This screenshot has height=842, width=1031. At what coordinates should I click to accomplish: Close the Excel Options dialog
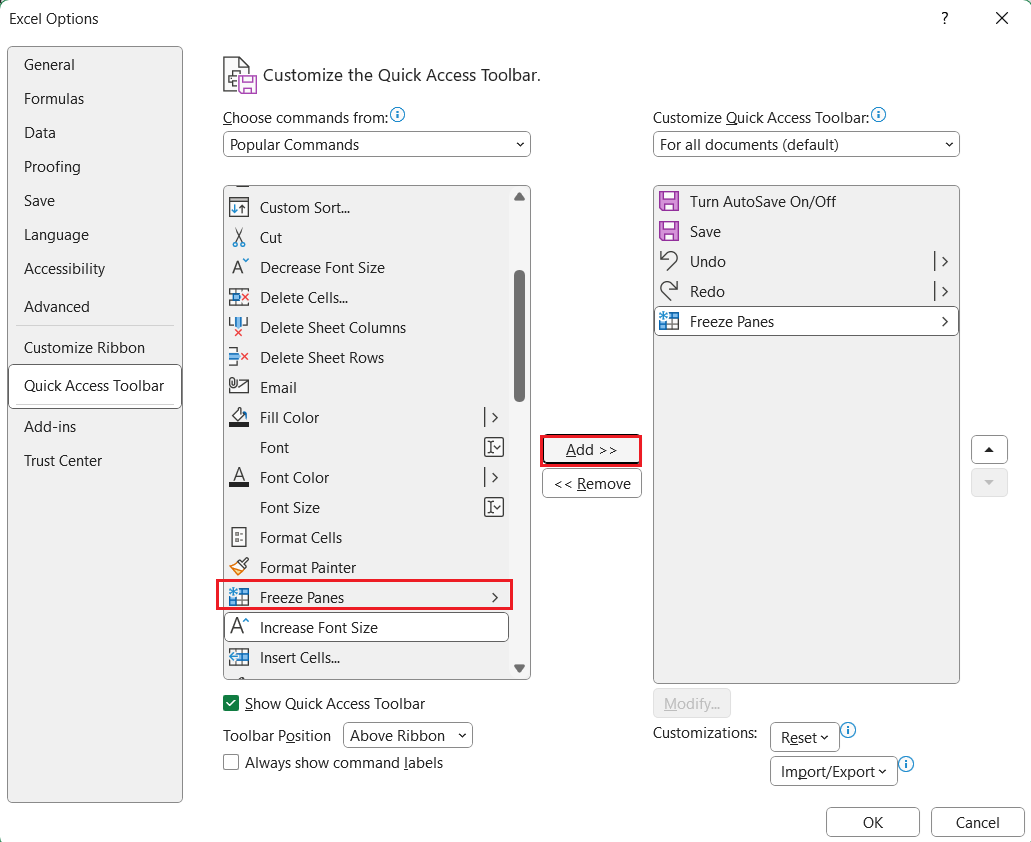pos(1002,18)
